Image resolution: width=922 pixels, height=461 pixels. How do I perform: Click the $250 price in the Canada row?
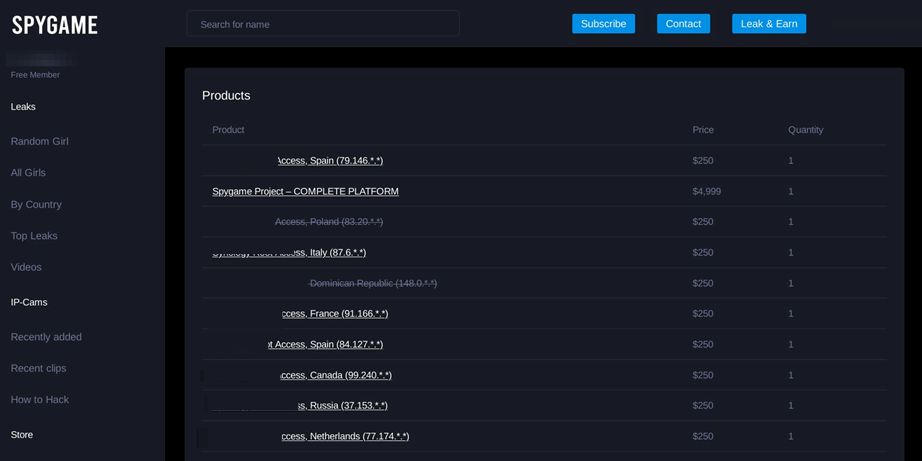pos(703,375)
